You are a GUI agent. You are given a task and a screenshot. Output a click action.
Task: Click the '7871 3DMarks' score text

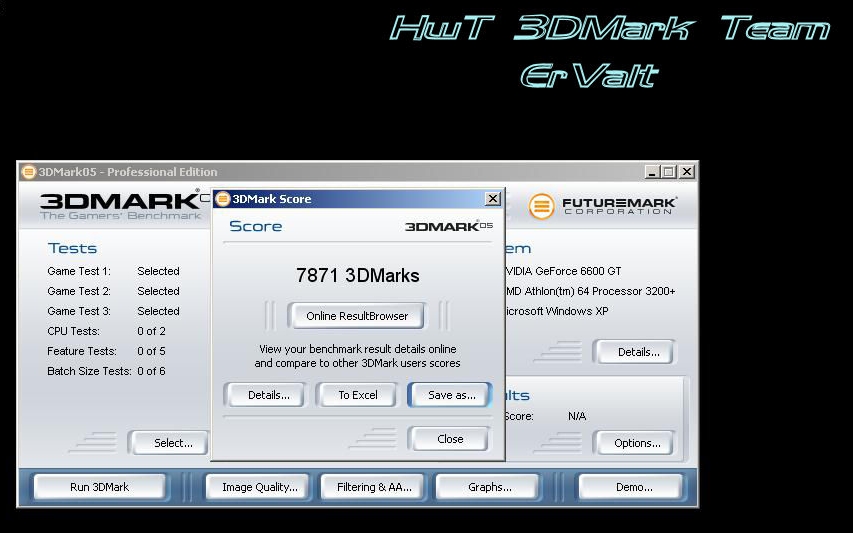click(357, 275)
